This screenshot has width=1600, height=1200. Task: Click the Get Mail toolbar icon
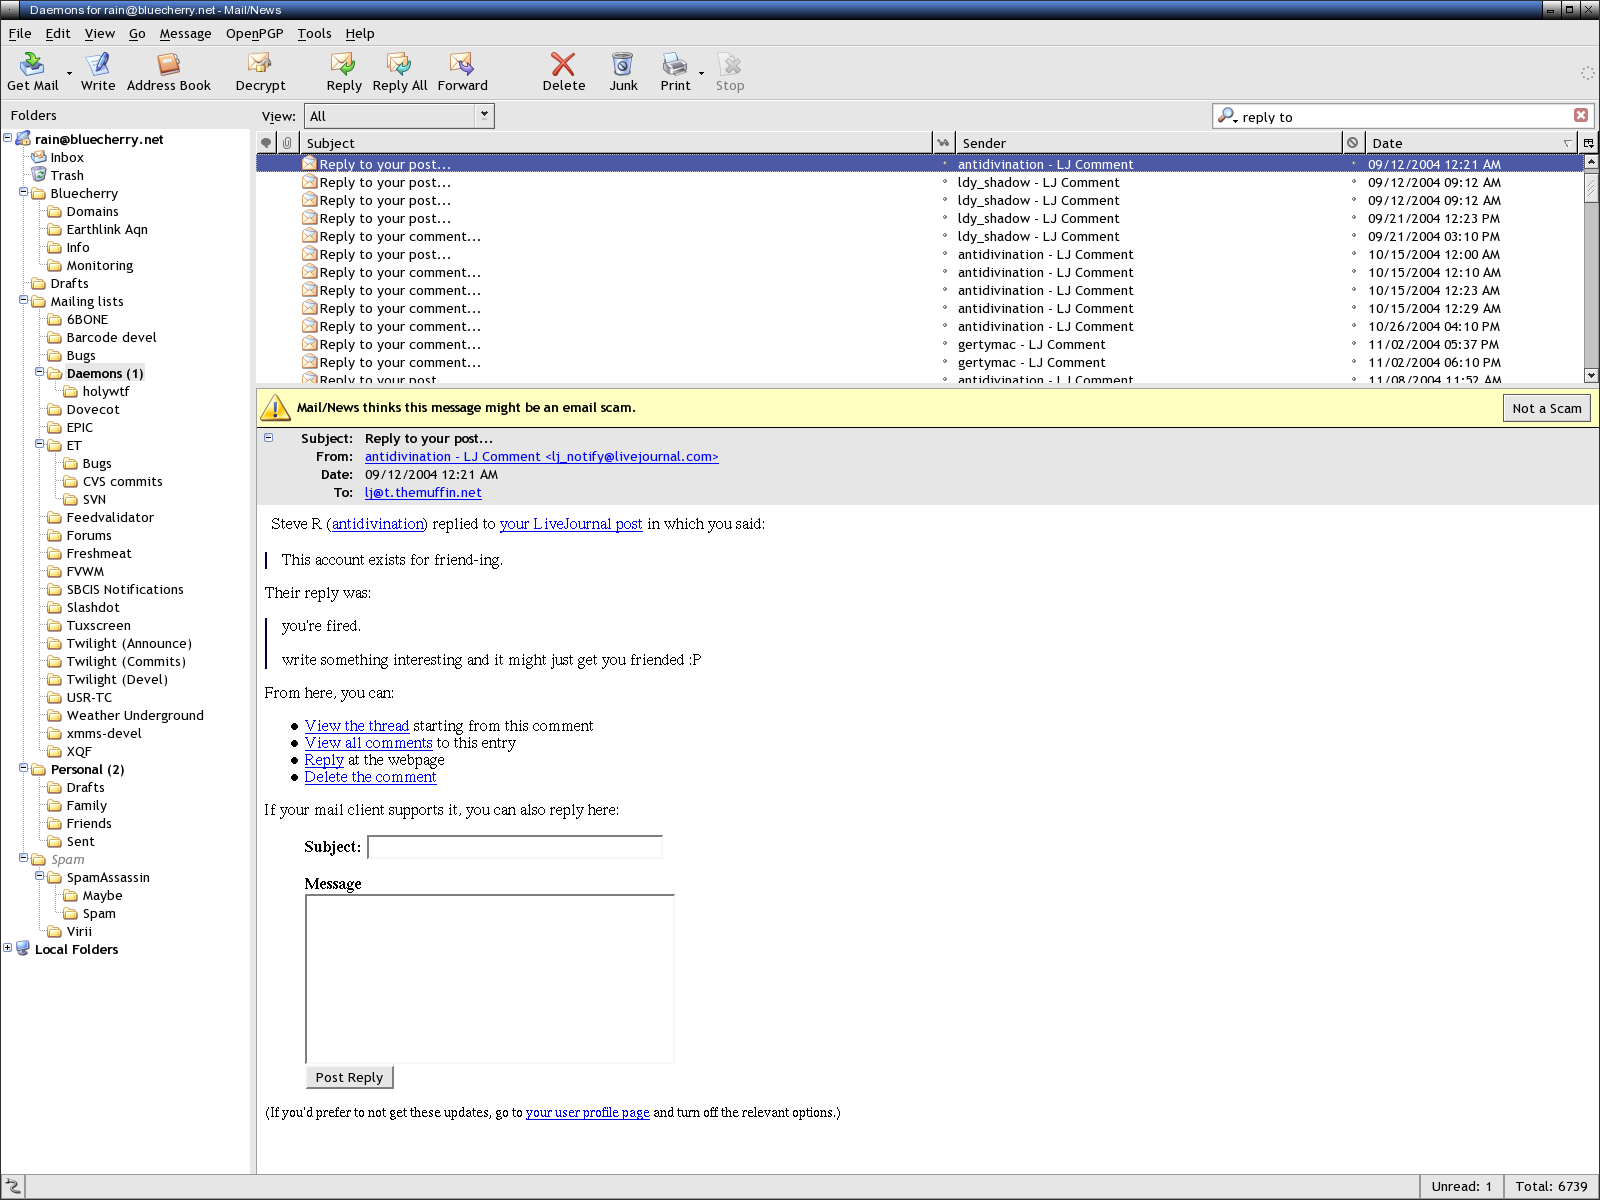[x=32, y=64]
